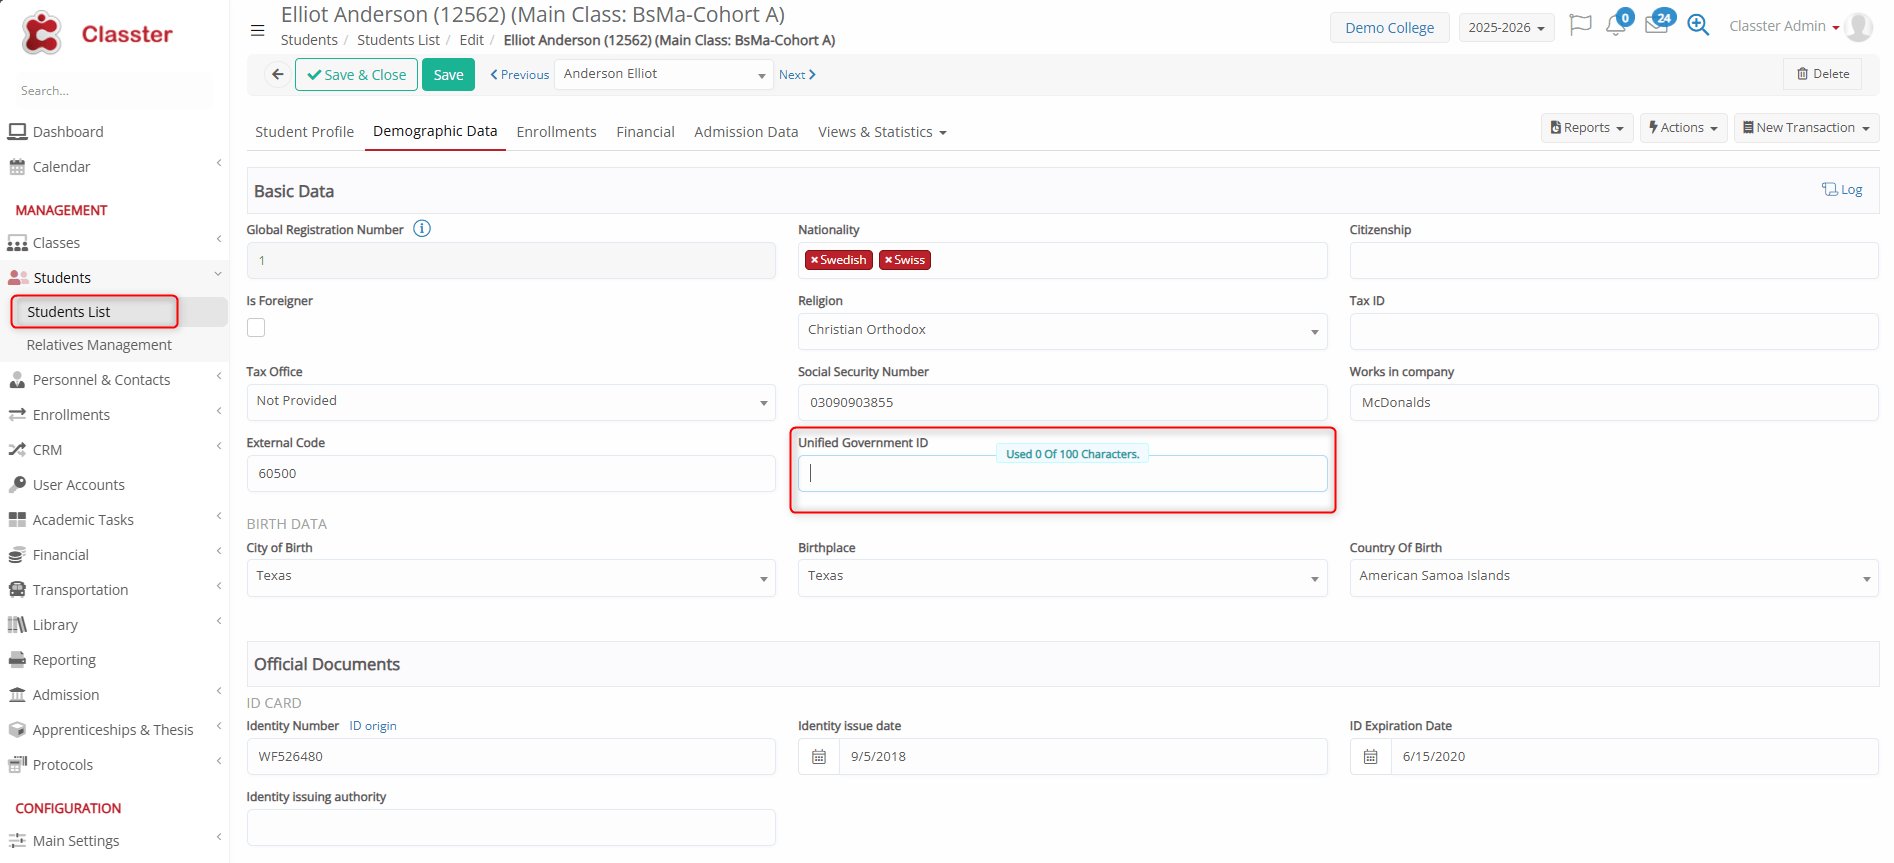Open Identity issue date calendar icon
The width and height of the screenshot is (1894, 863).
click(819, 757)
